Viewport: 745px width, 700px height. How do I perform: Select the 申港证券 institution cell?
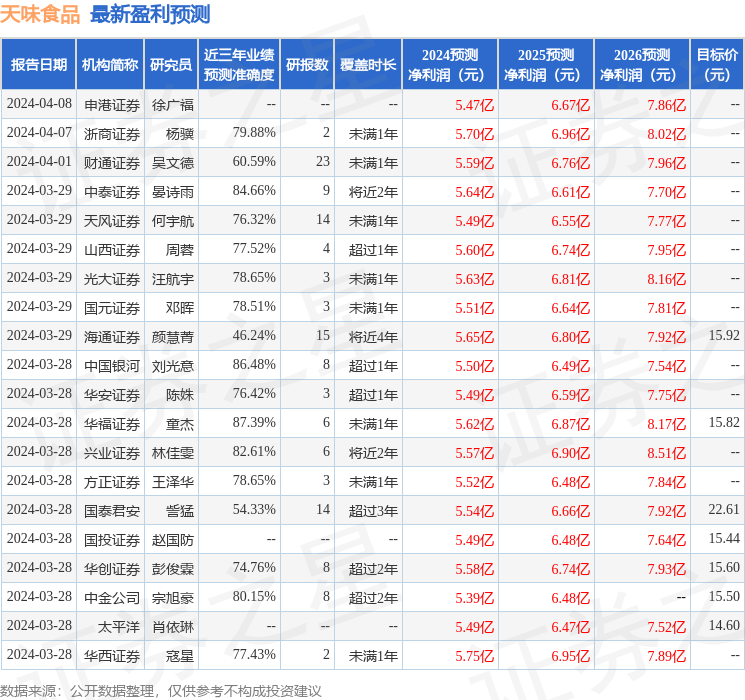point(112,105)
